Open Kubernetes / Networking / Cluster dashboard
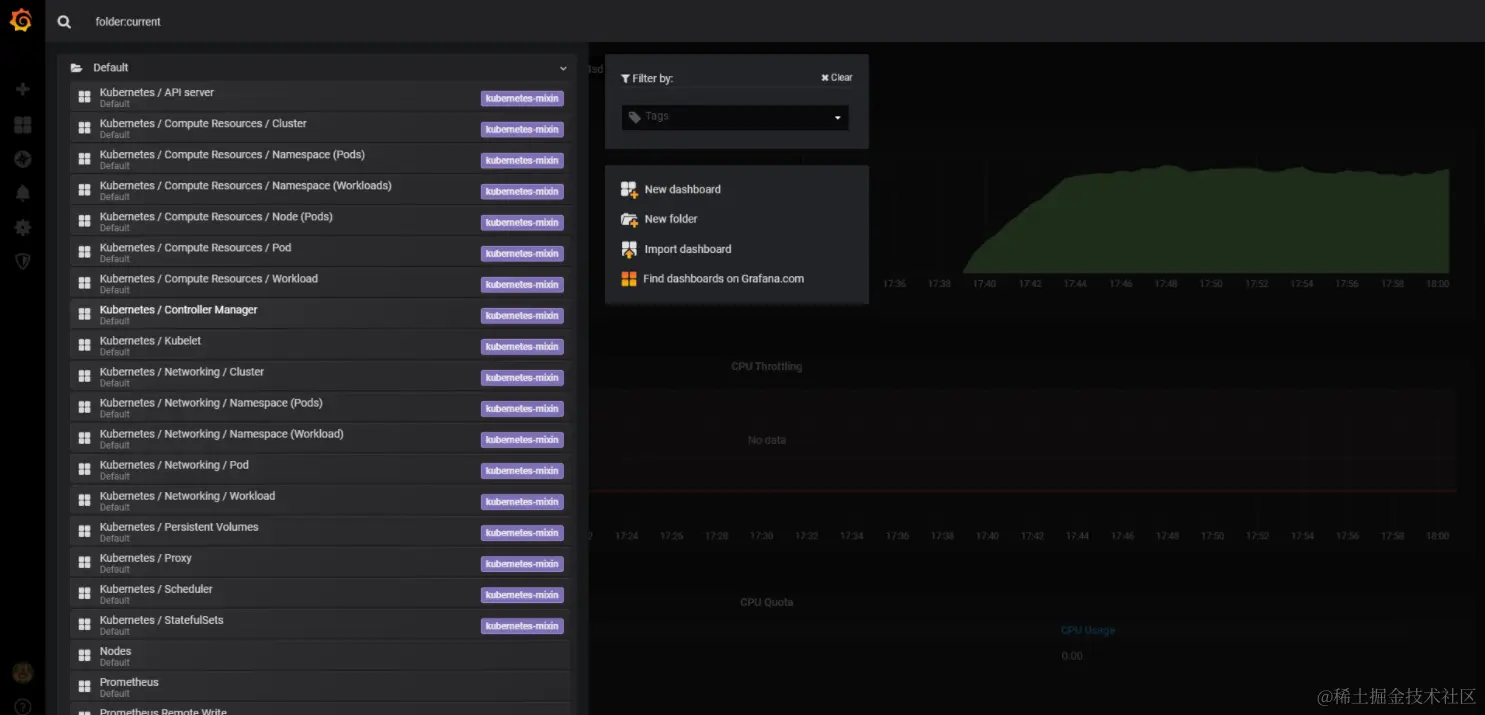1485x715 pixels. tap(320, 376)
